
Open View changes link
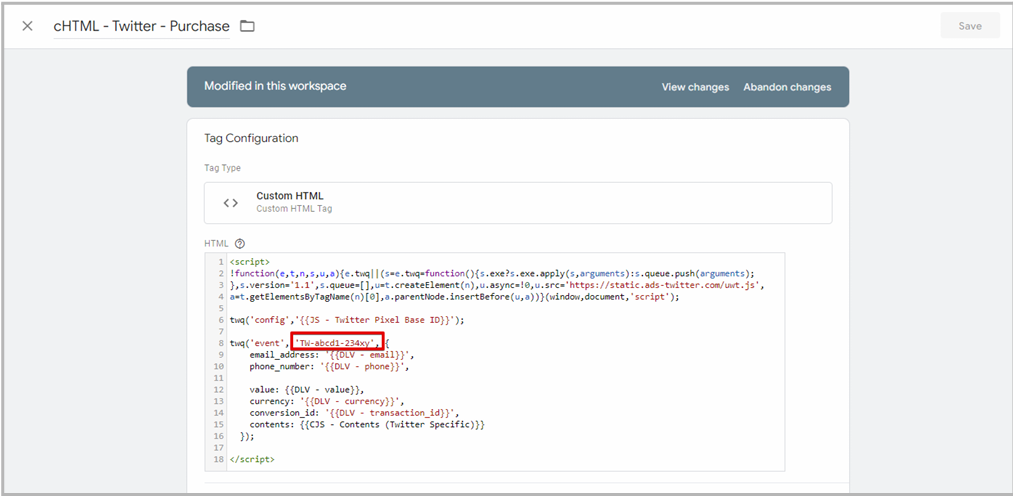[695, 87]
